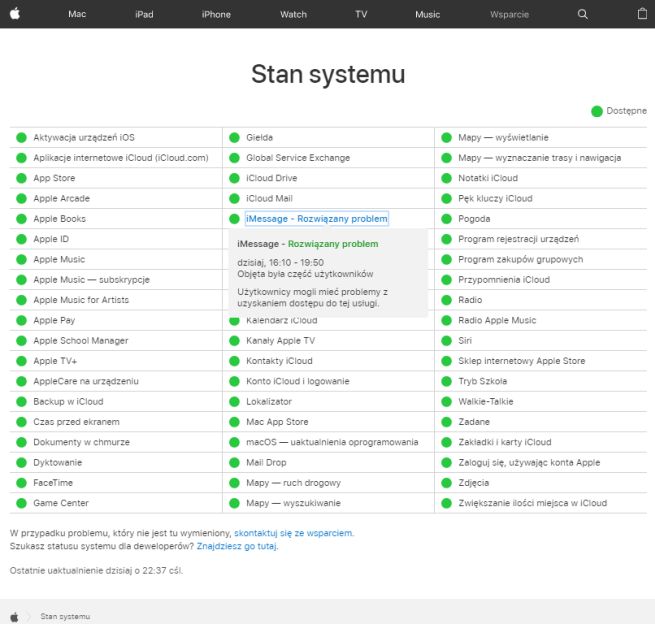The height and width of the screenshot is (624, 655).
Task: Click the Mapy — ruch drogowy entry
Action: (293, 483)
